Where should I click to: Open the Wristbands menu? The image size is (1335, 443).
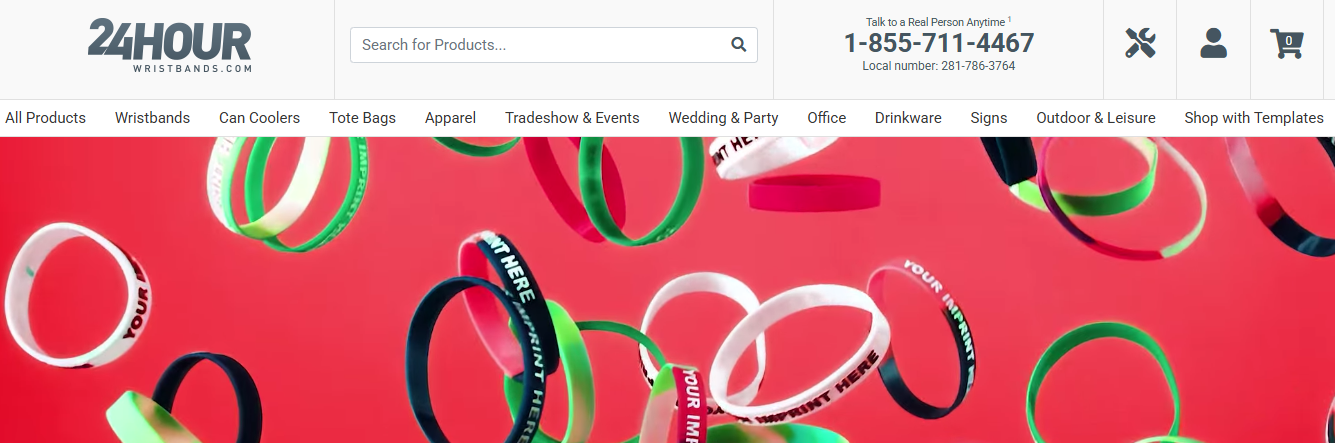[152, 118]
